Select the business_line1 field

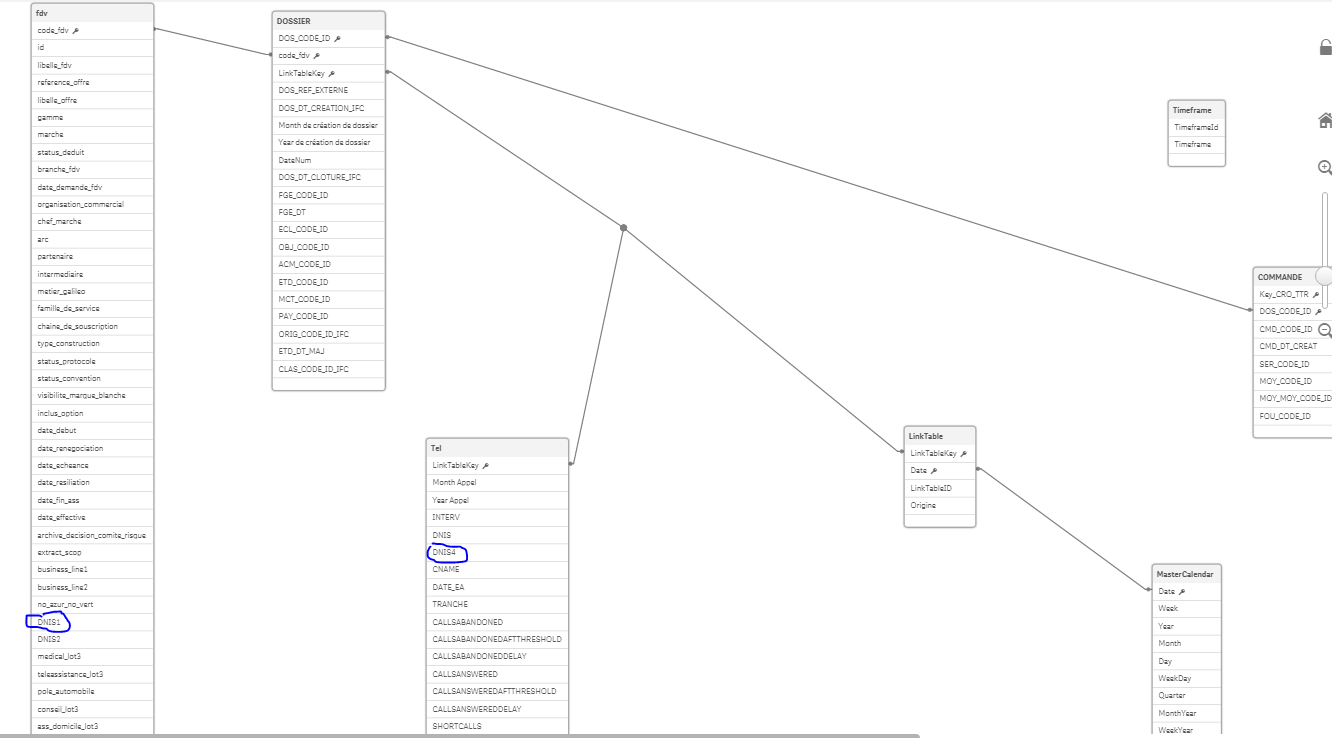[x=93, y=569]
